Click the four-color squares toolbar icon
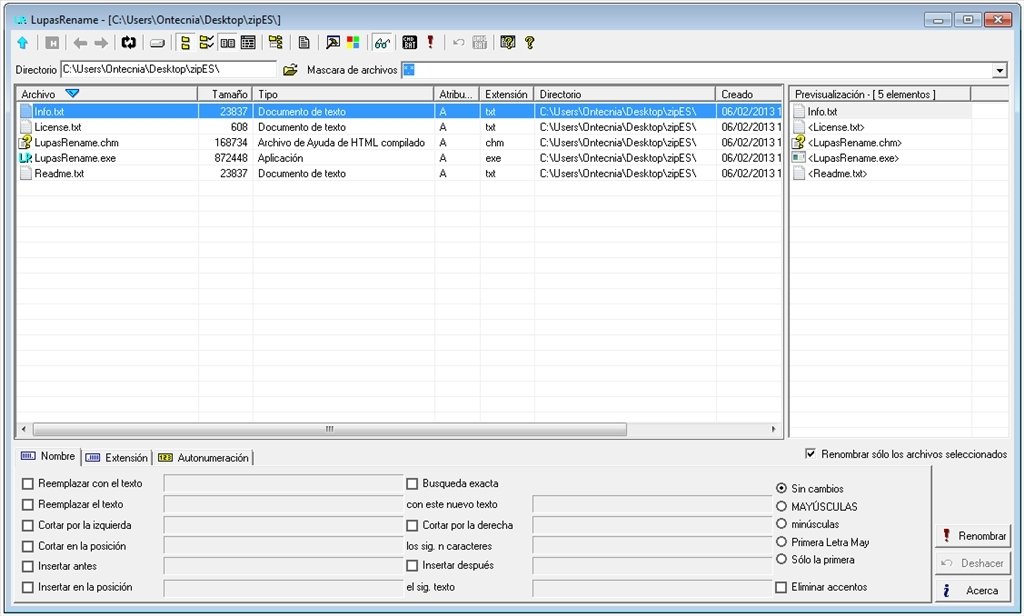 pyautogui.click(x=353, y=43)
